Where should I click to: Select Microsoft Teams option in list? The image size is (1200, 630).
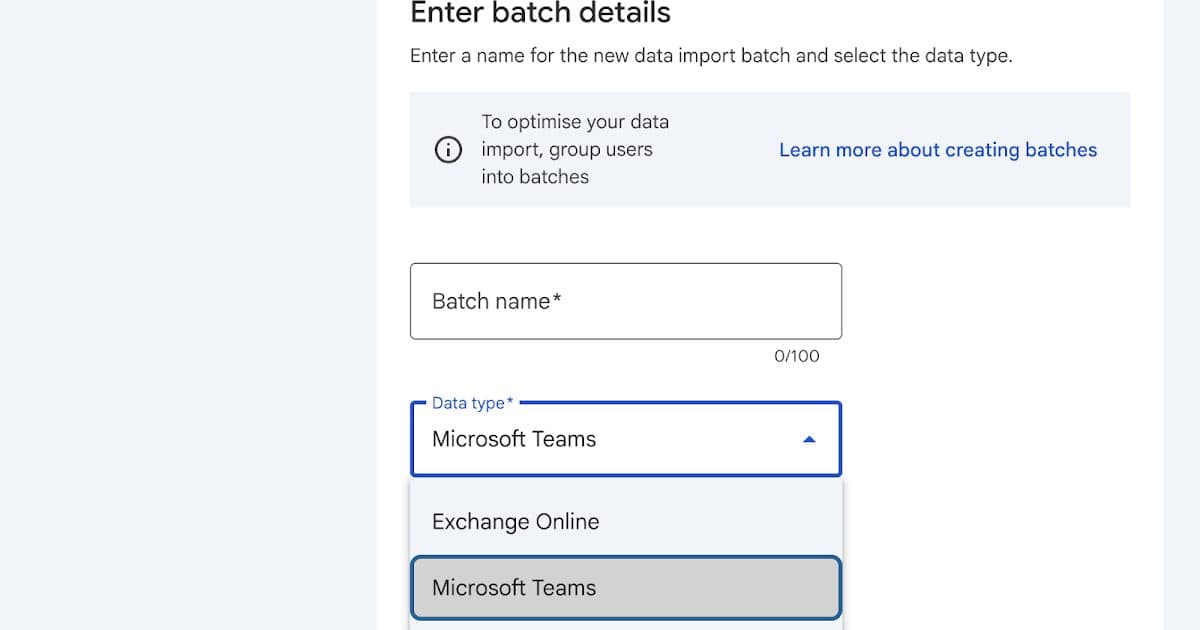tap(626, 588)
